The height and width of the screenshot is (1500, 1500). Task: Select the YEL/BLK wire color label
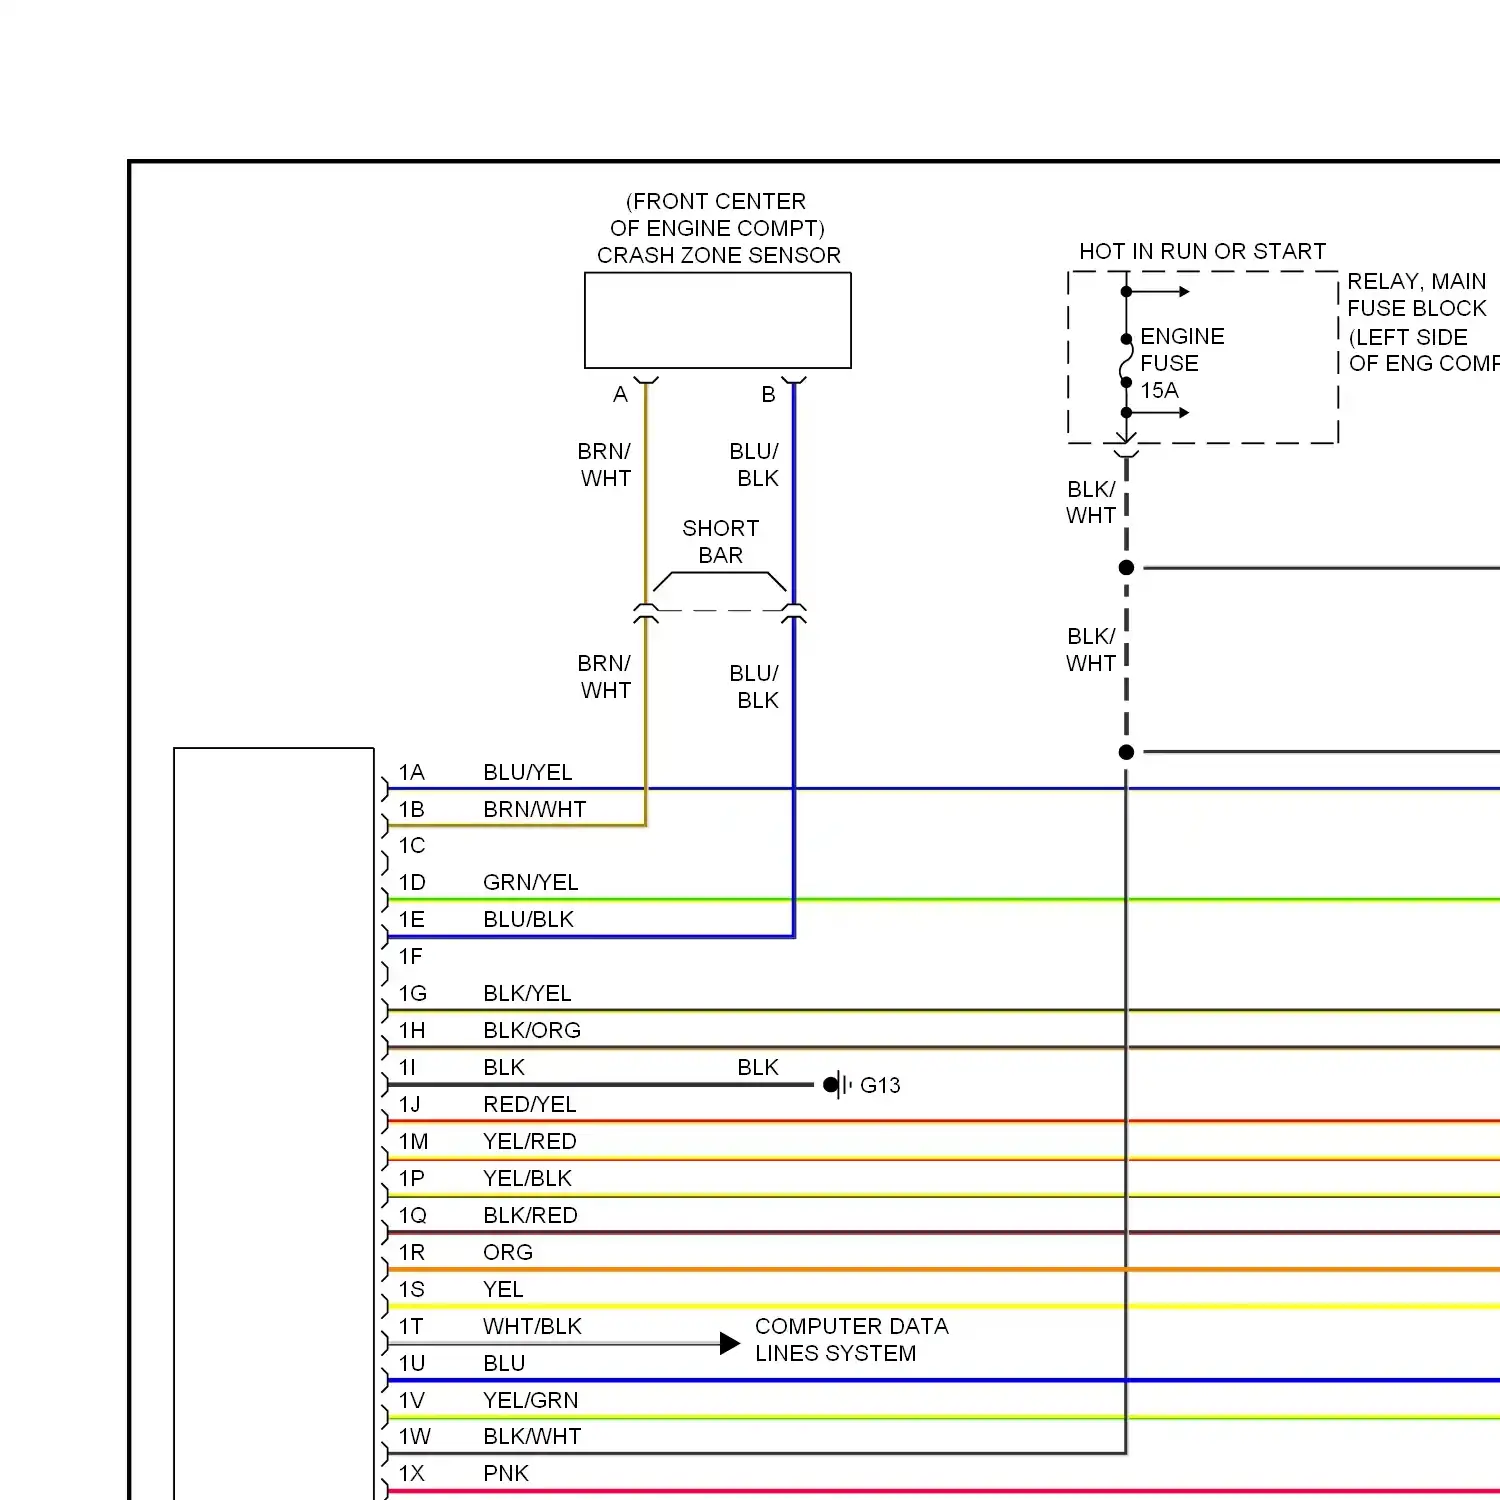pyautogui.click(x=527, y=1178)
